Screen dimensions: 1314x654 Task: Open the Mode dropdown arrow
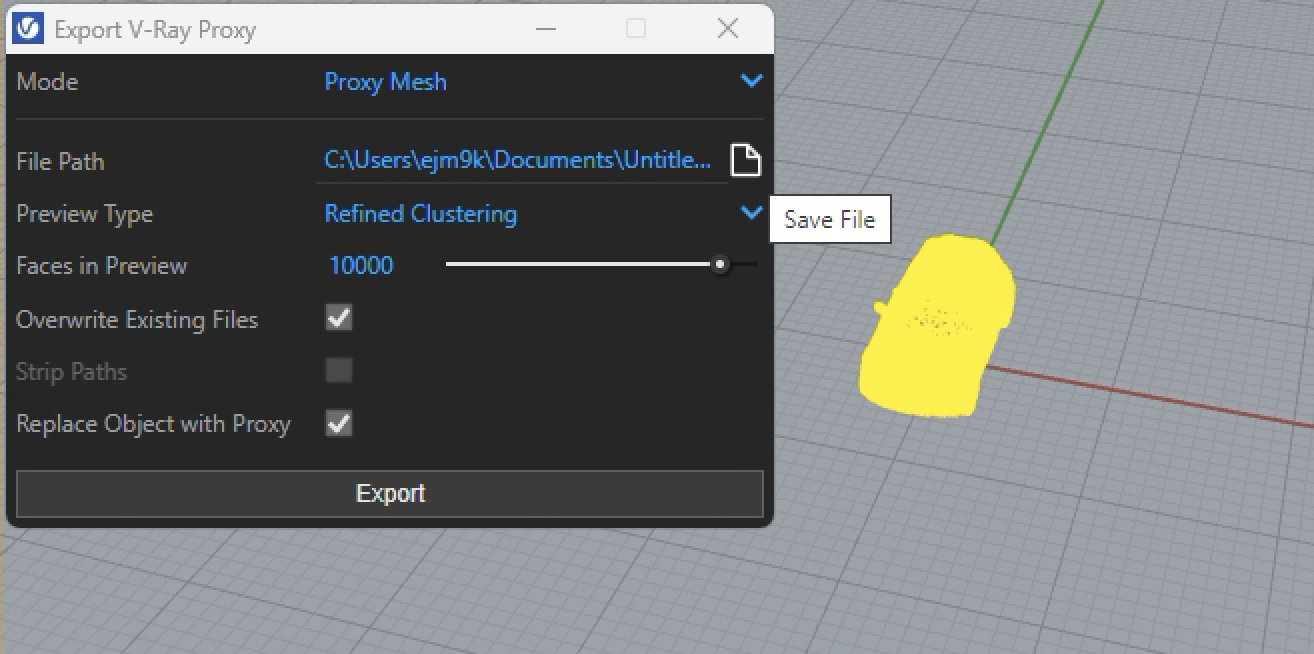(x=751, y=81)
